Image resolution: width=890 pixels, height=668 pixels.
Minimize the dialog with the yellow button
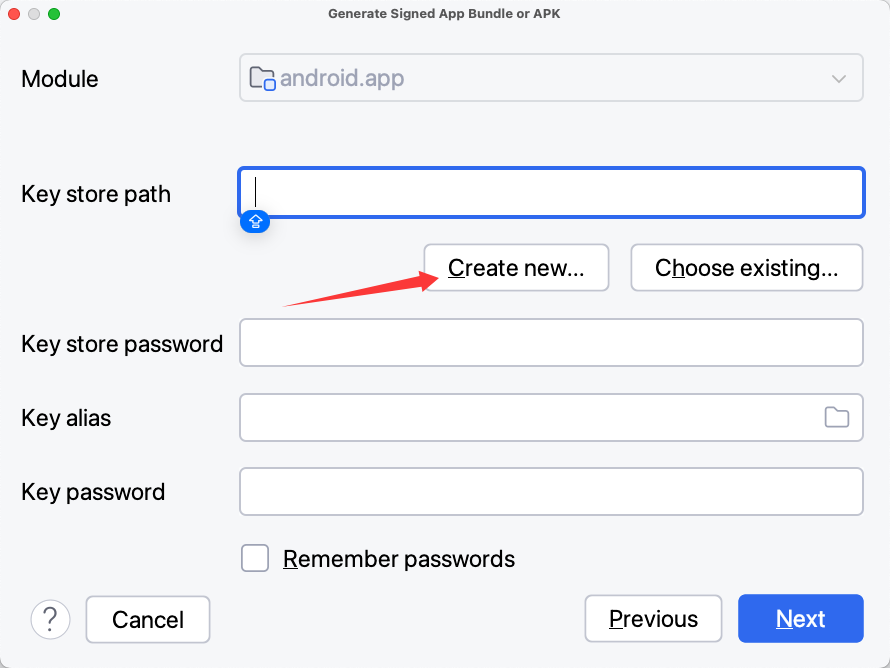pyautogui.click(x=34, y=14)
